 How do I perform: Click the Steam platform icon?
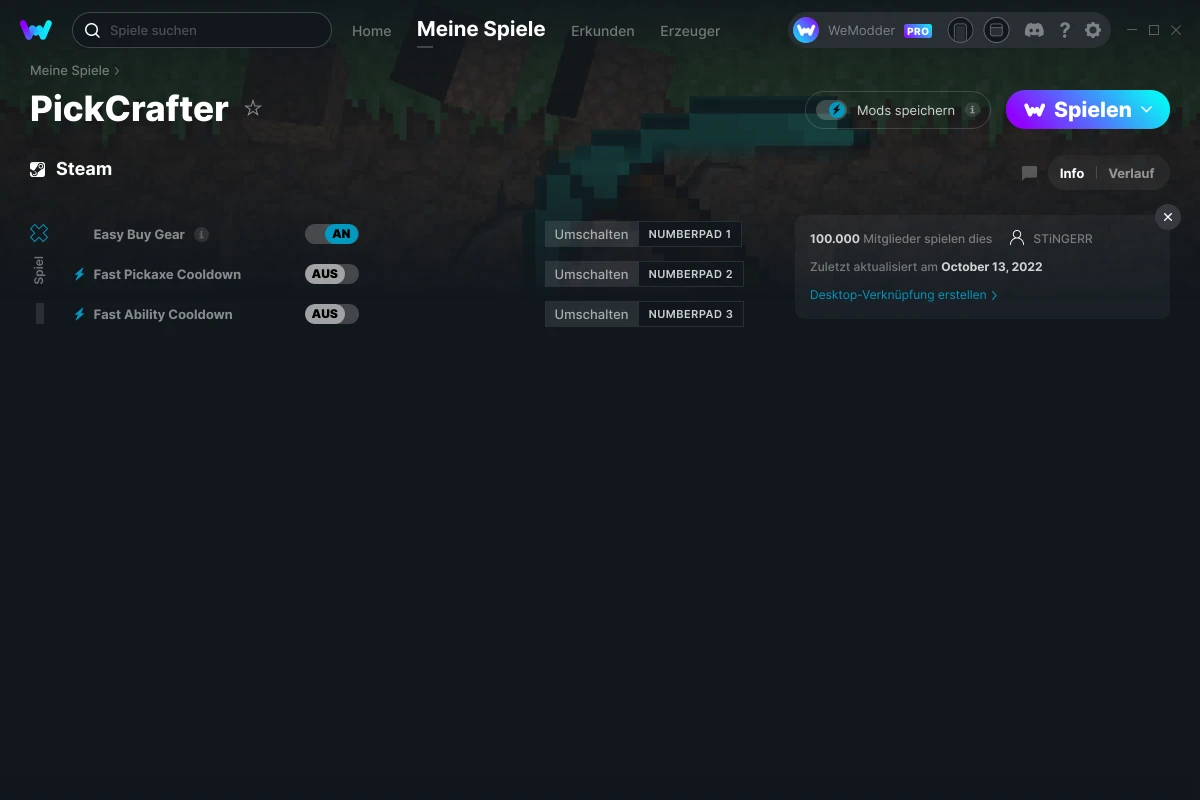coord(38,169)
